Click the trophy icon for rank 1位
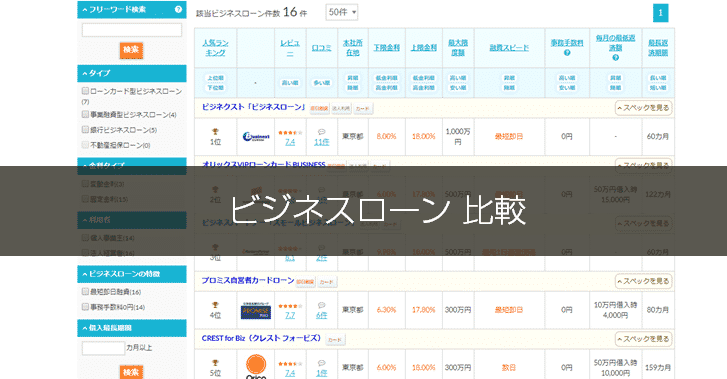Image resolution: width=727 pixels, height=379 pixels. 215,132
